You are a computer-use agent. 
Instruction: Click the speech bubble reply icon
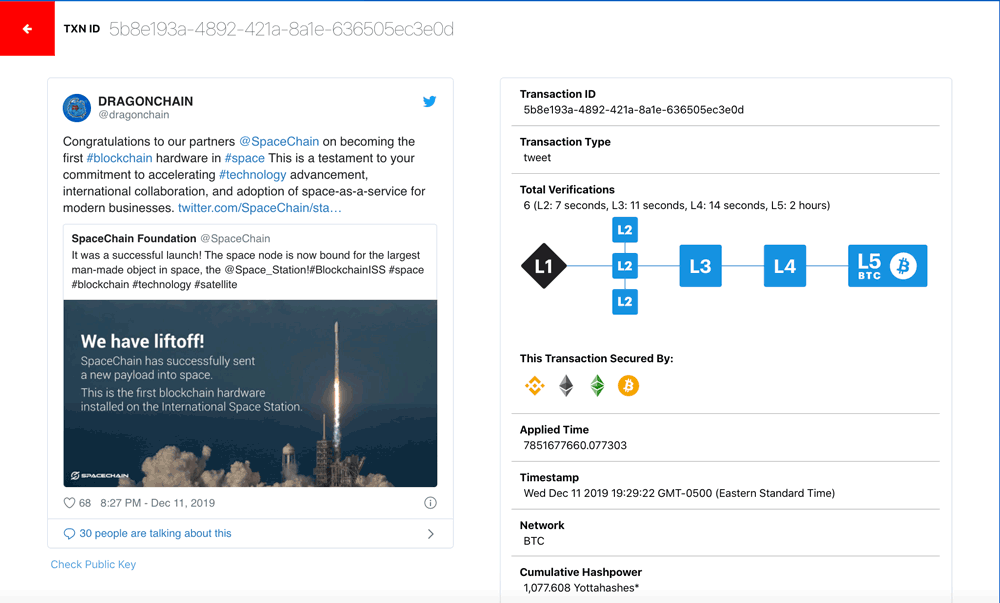coord(70,534)
